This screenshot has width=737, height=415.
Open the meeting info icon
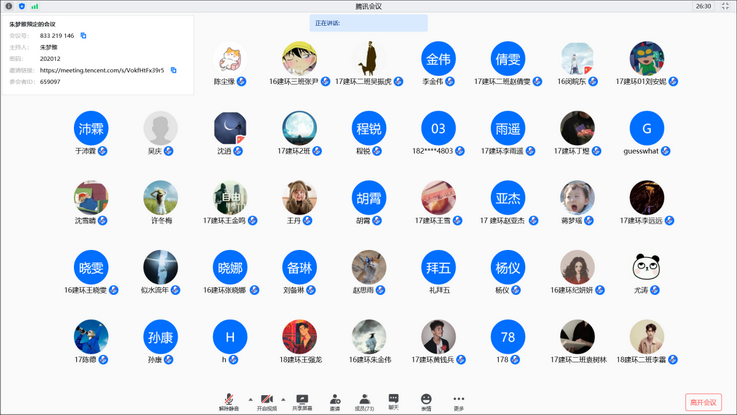point(9,6)
